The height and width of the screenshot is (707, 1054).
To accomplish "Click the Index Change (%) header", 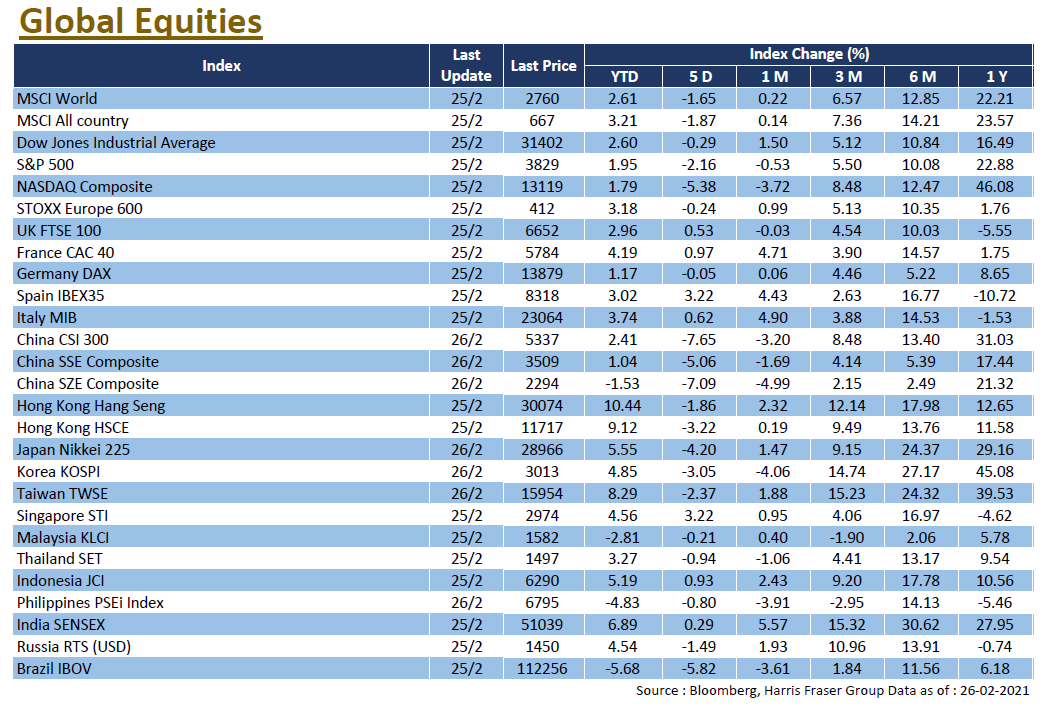I will [809, 54].
